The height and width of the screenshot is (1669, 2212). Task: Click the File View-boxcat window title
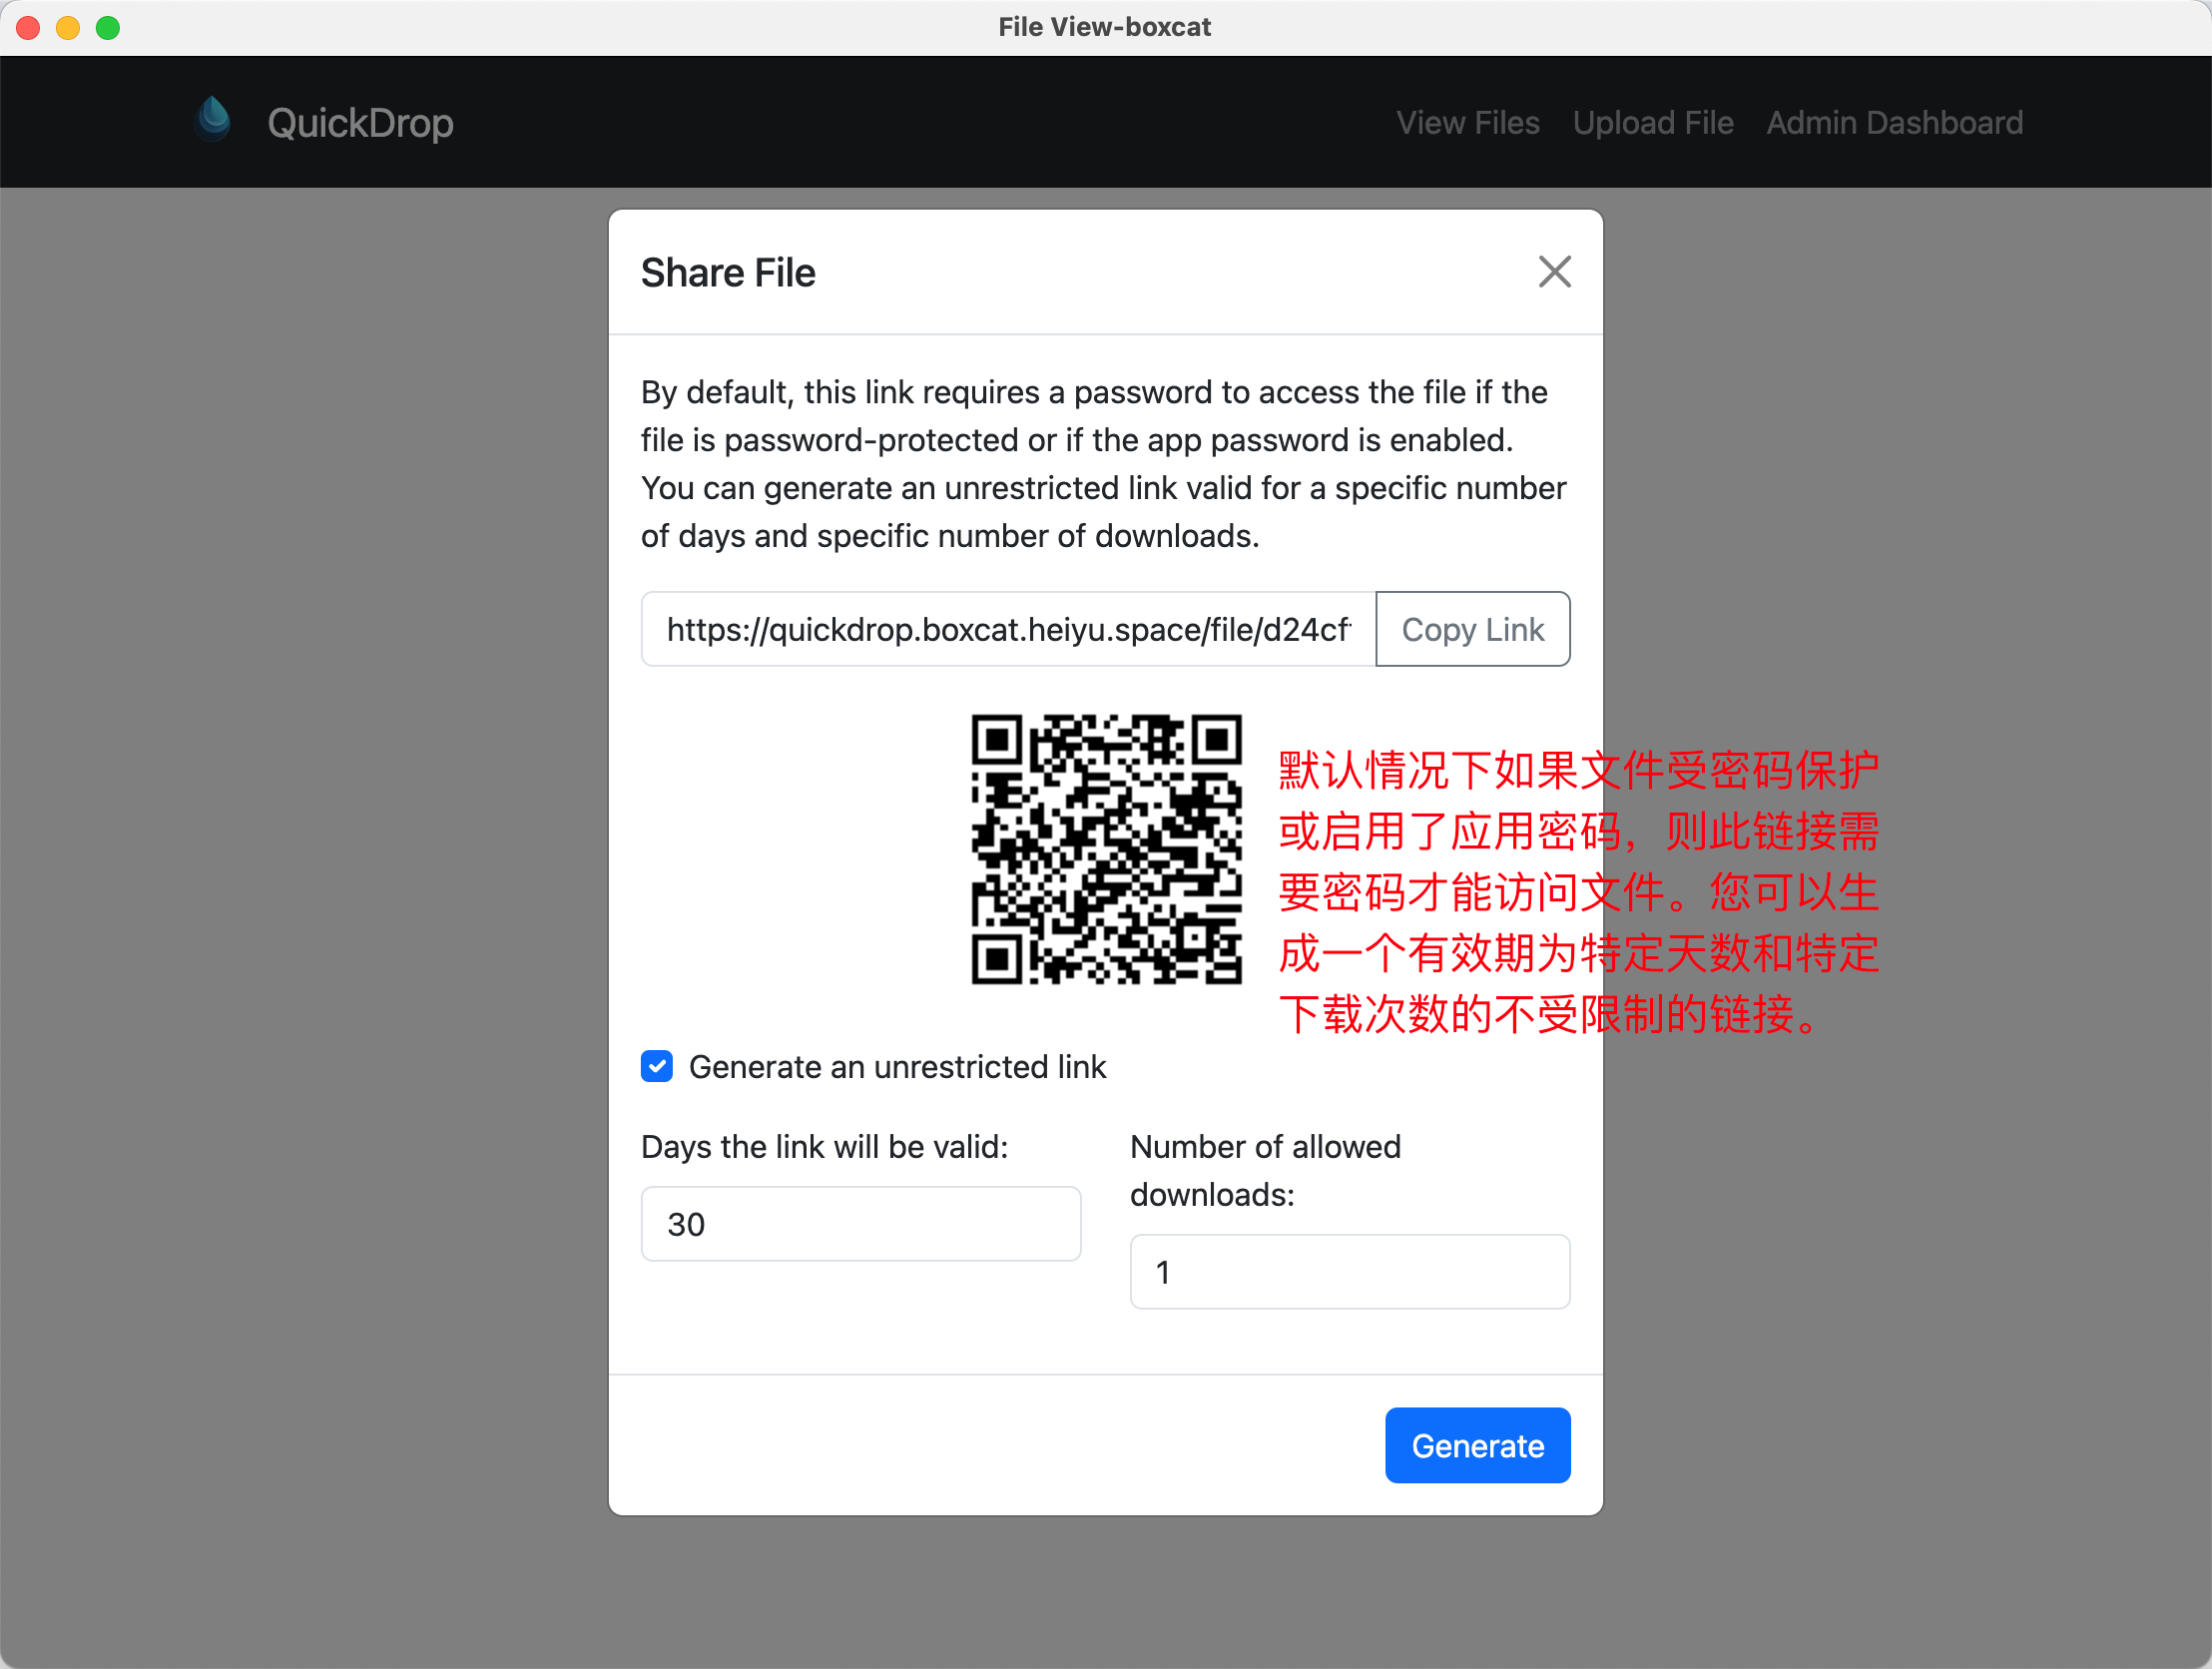pos(1104,27)
